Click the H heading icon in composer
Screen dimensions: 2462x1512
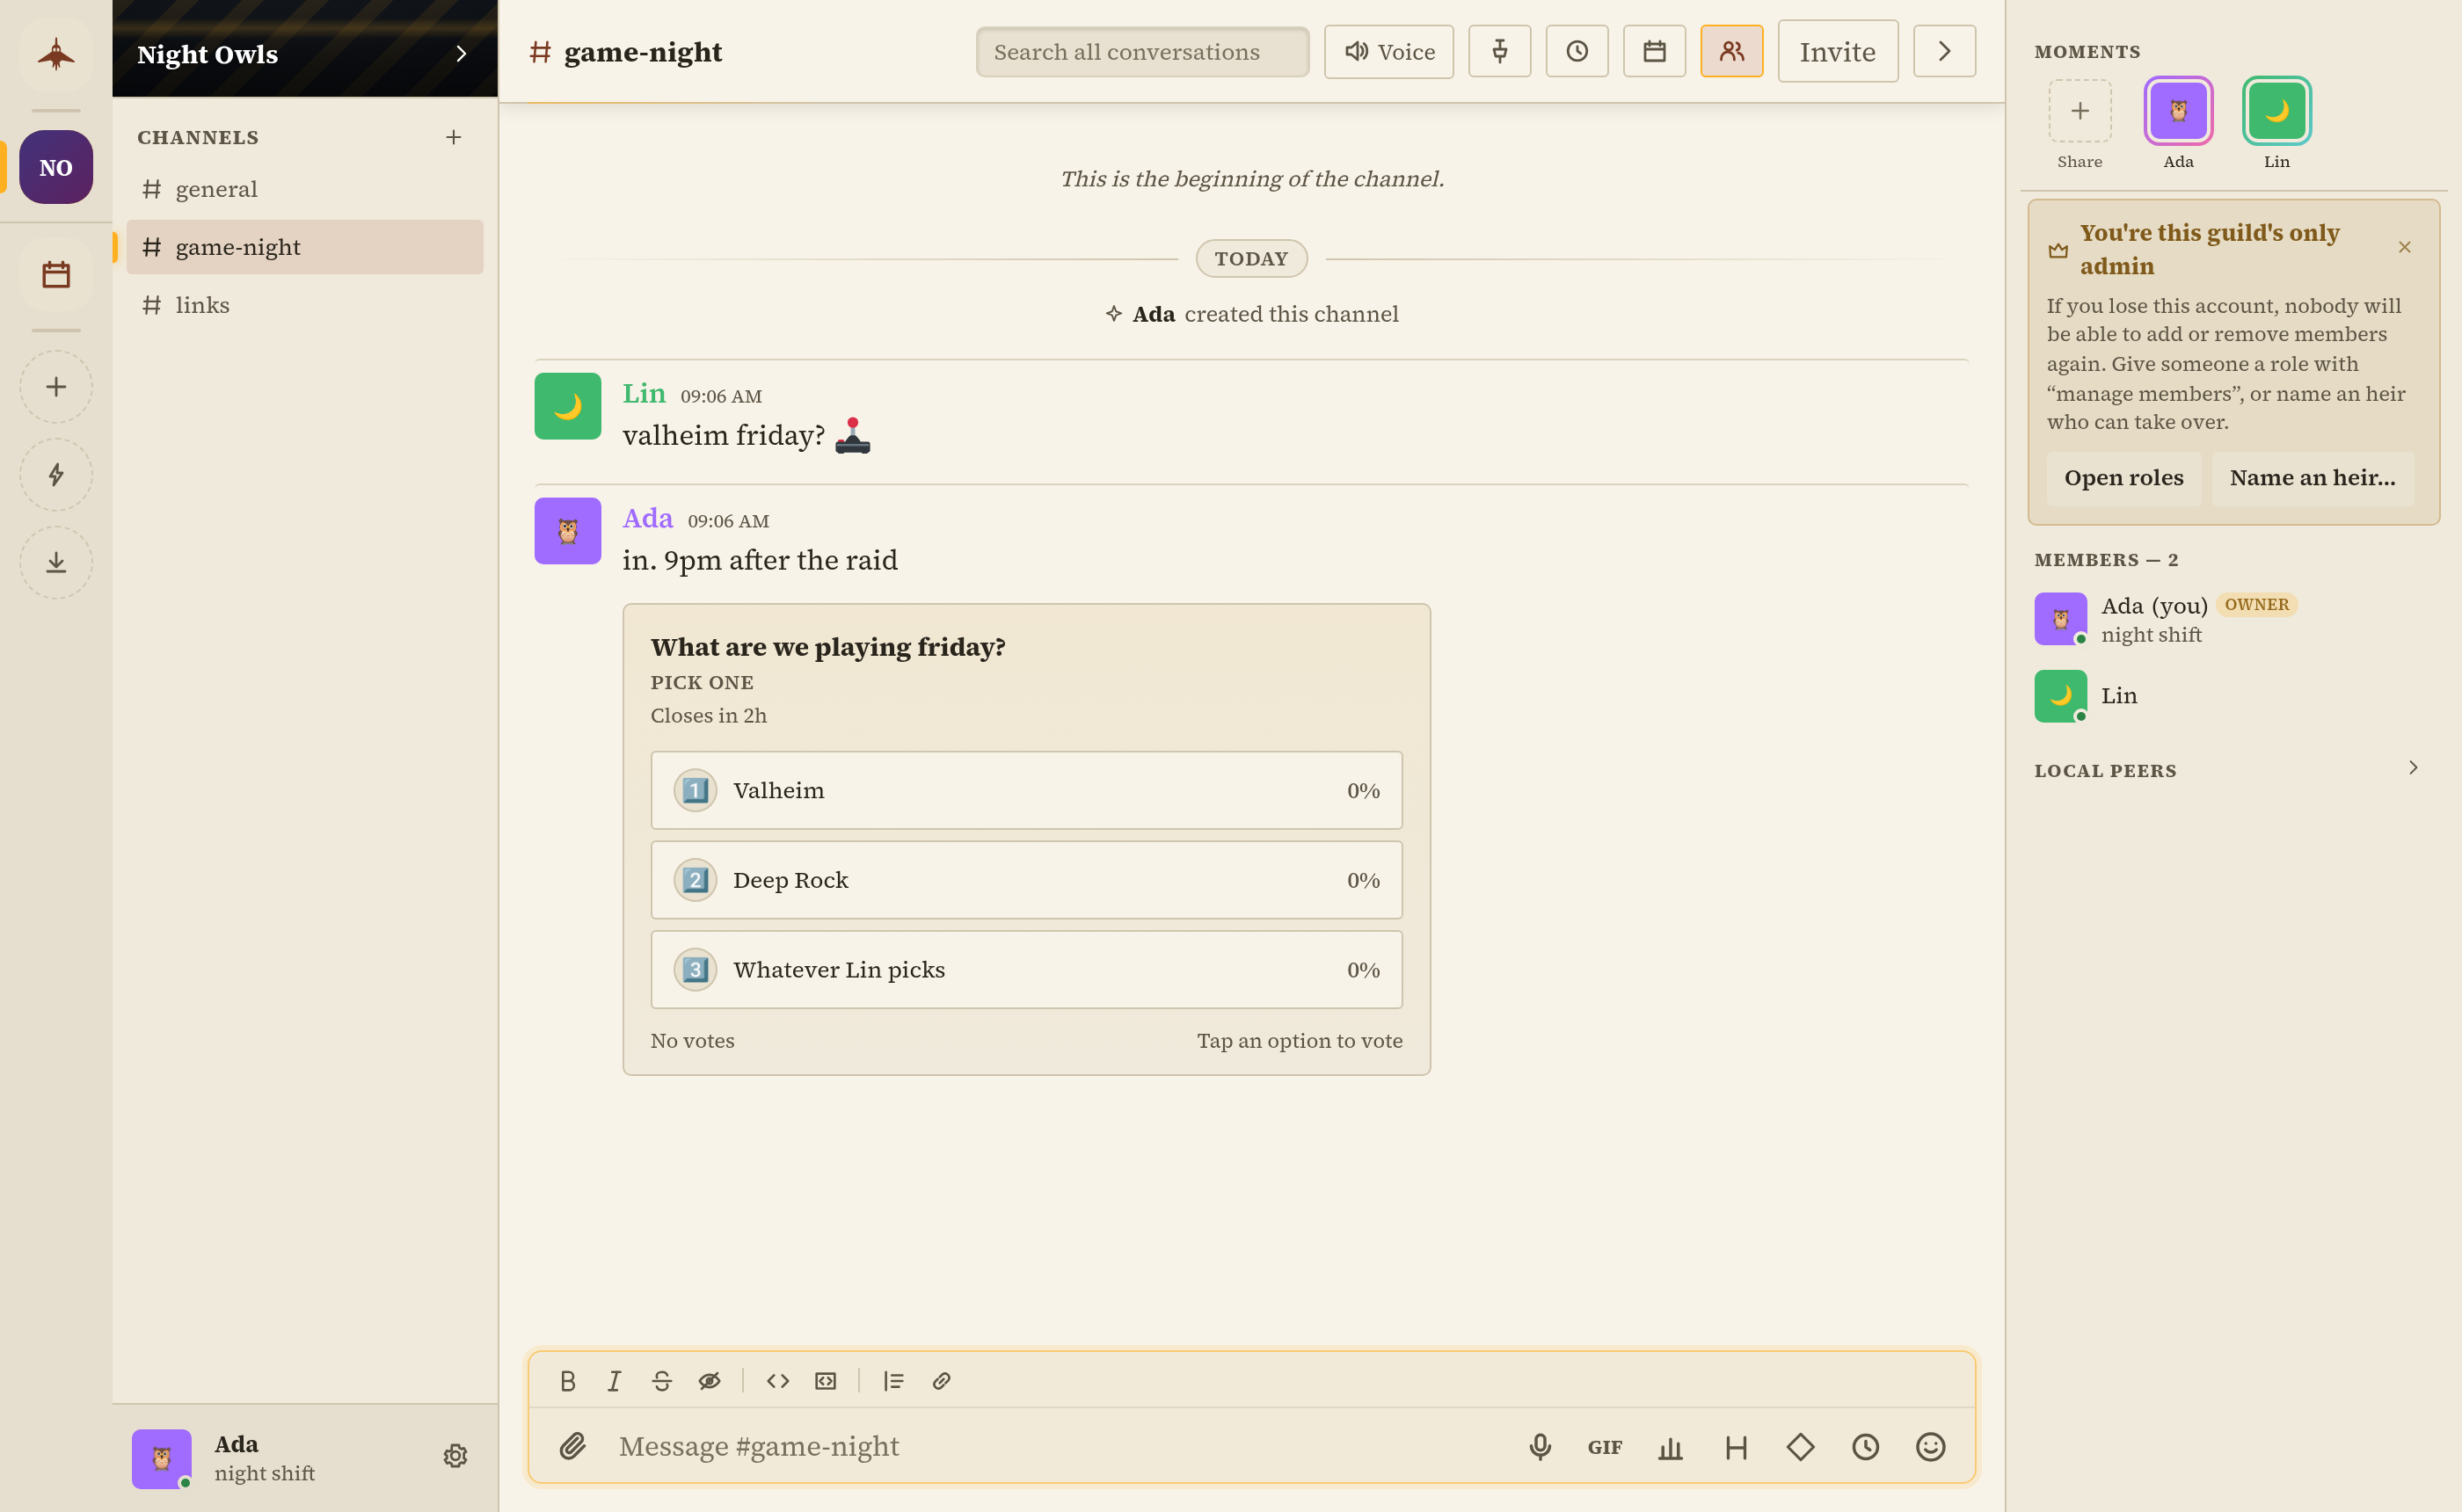tap(1736, 1446)
